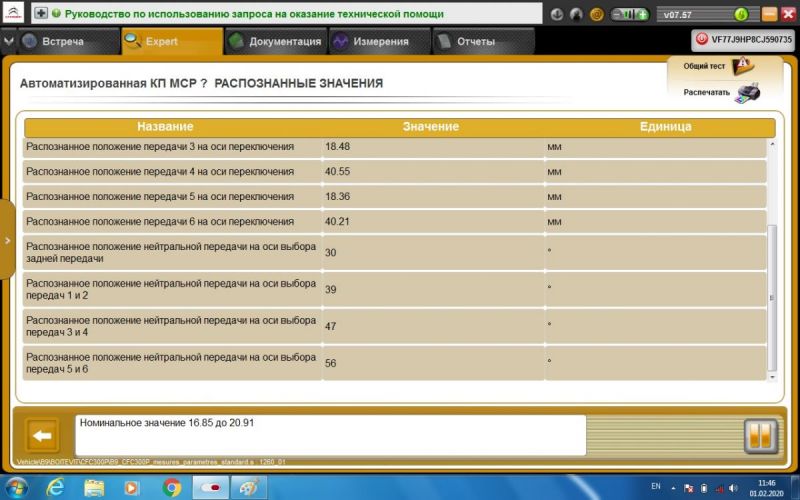Image resolution: width=800 pixels, height=500 pixels.
Task: Click the plus expander beside help title
Action: 41,15
